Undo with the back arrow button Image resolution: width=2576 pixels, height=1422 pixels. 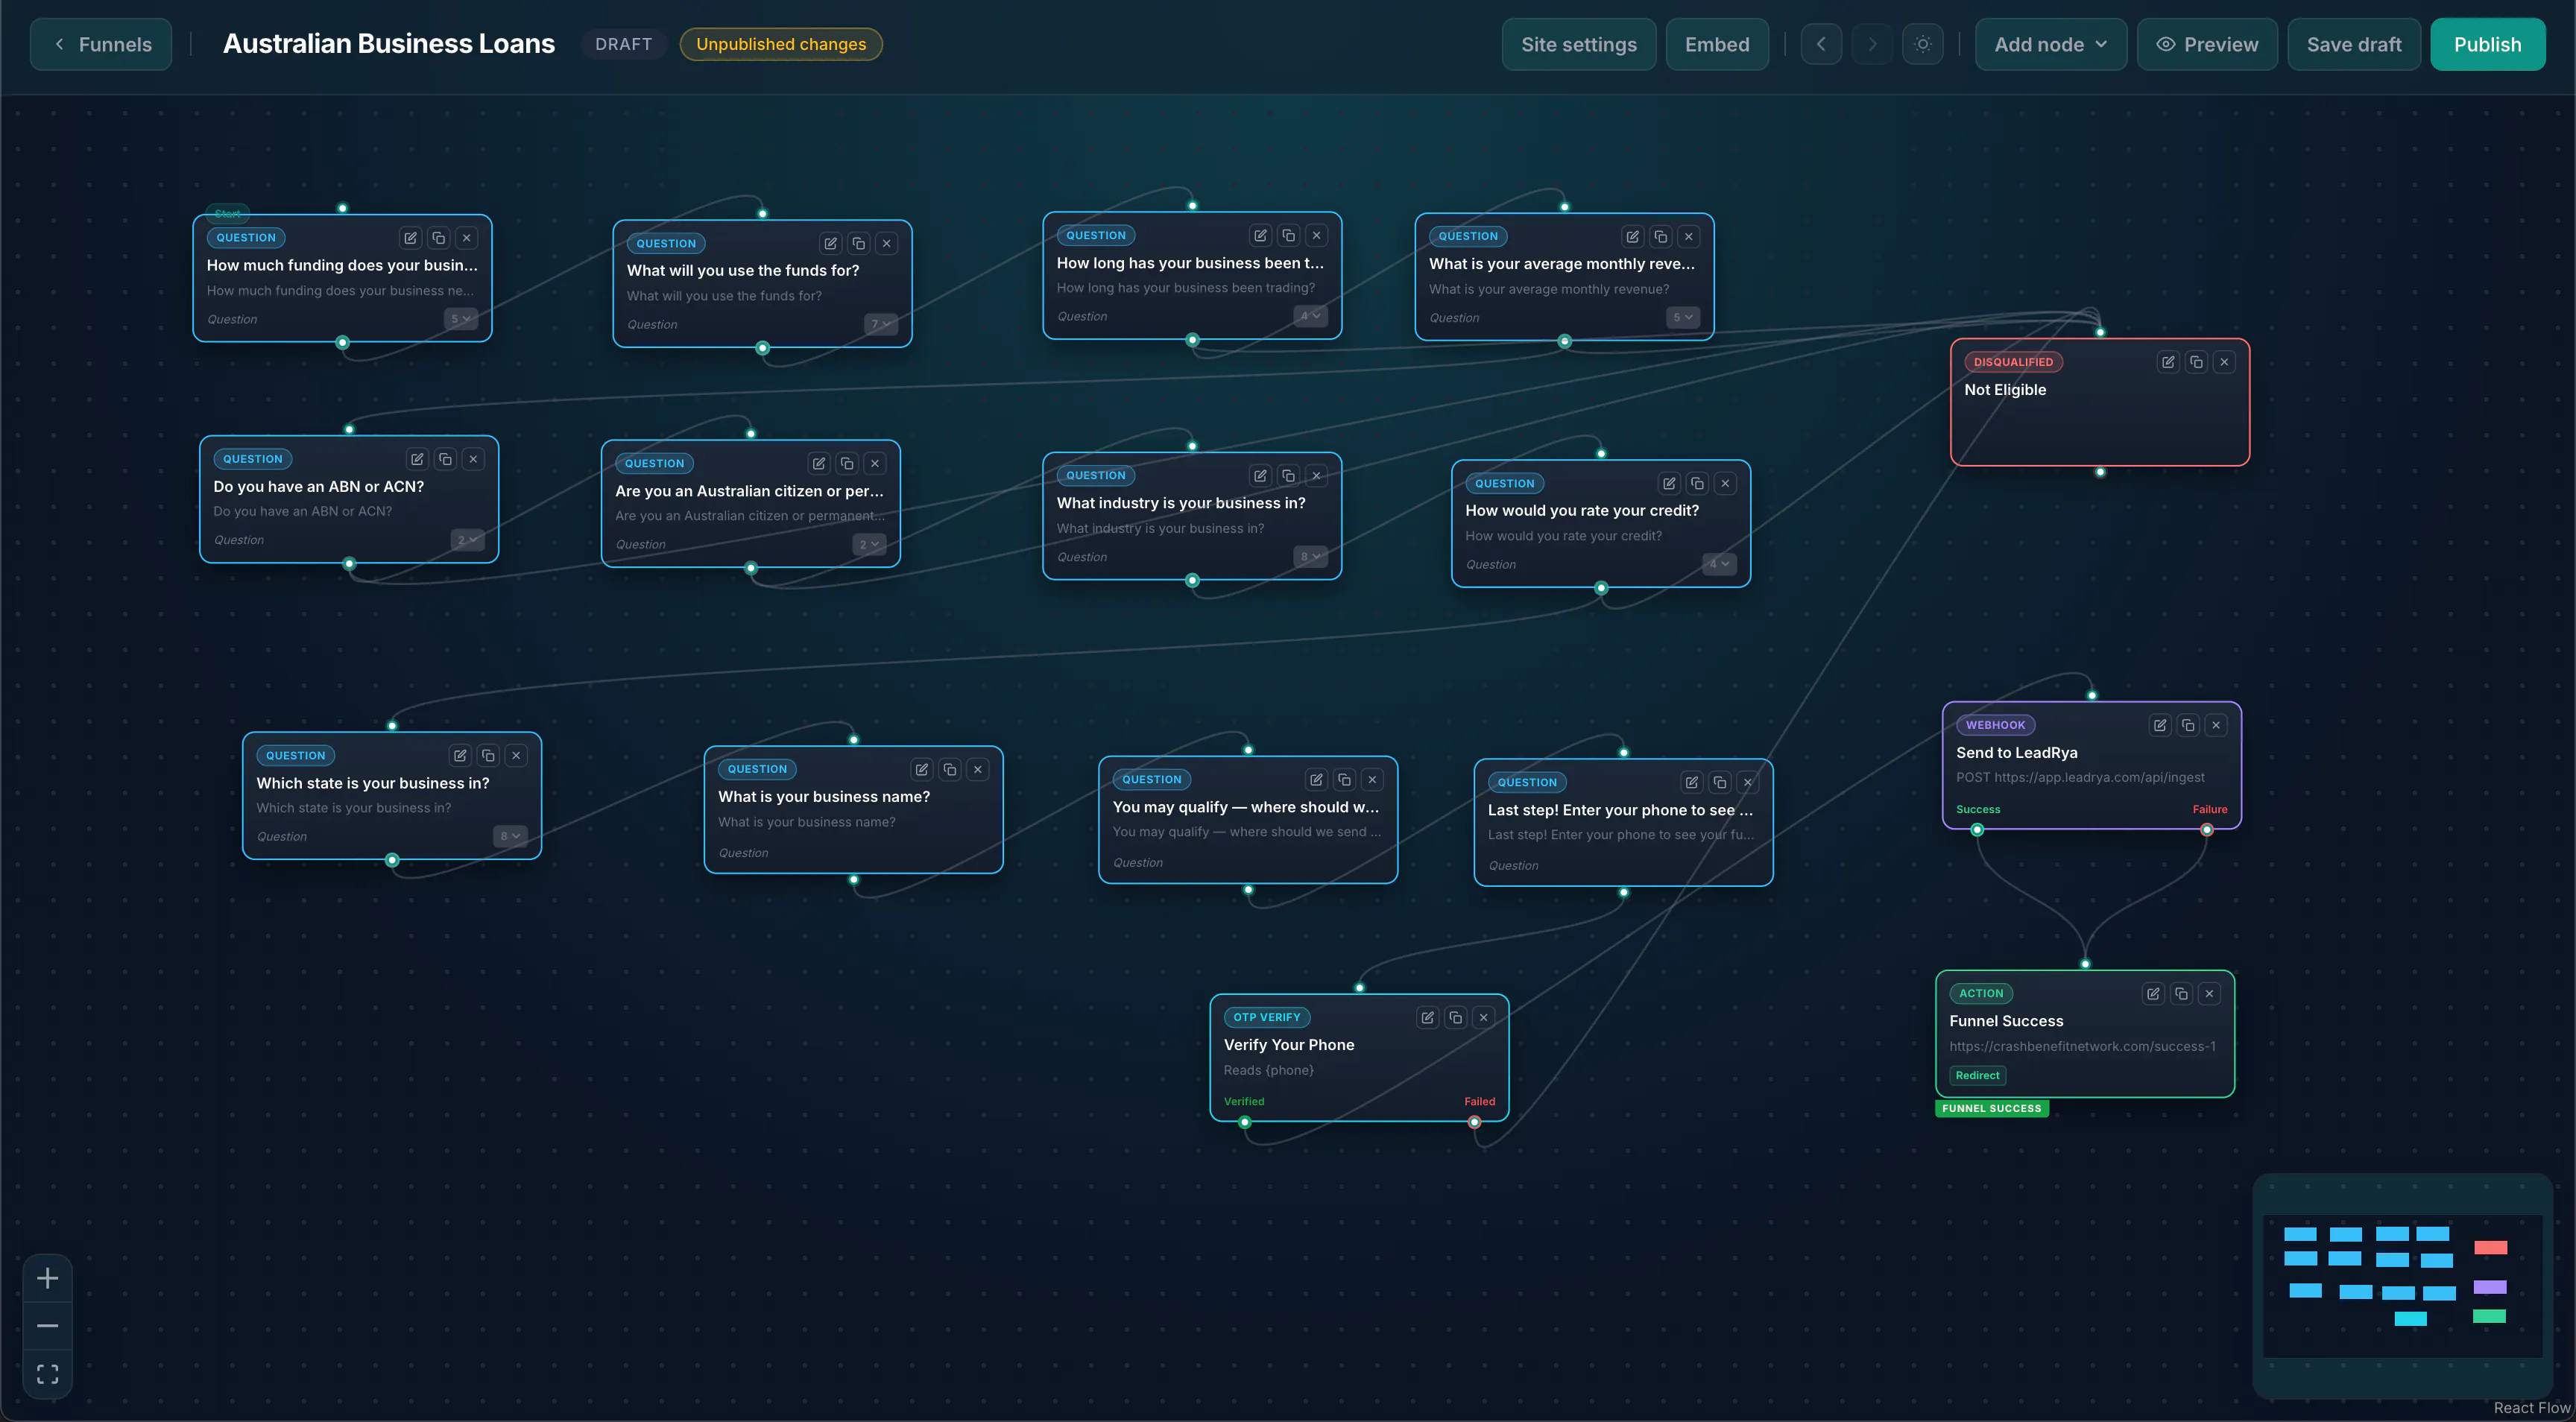(1821, 44)
